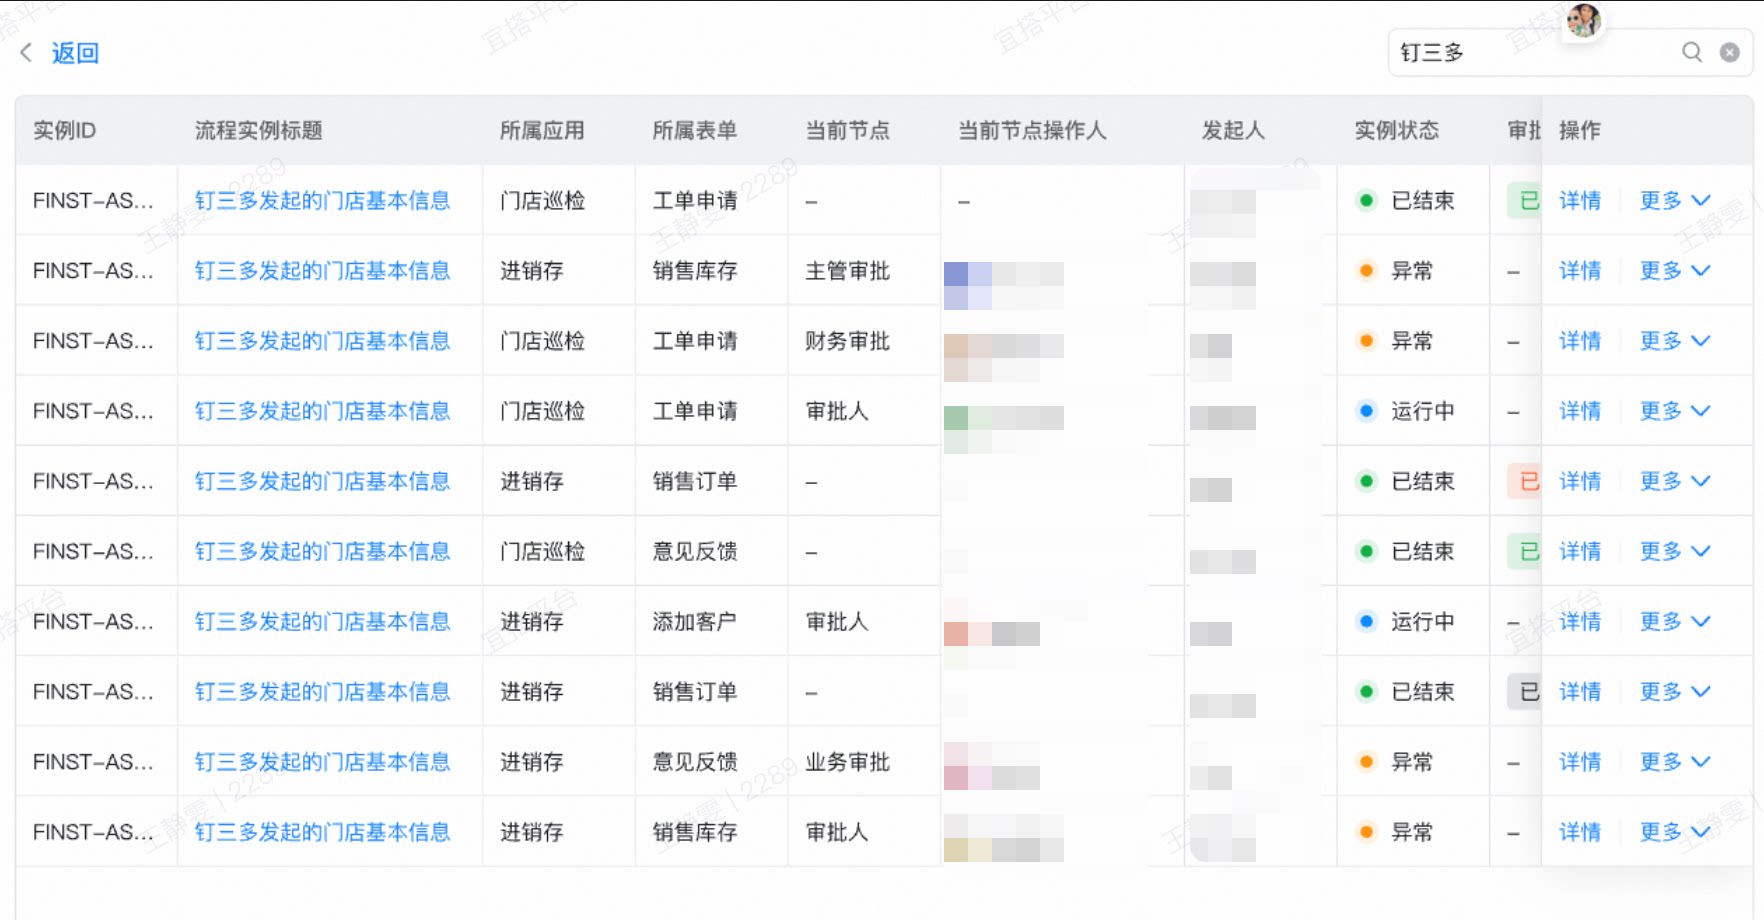Viewport: 1764px width, 920px height.
Task: Click the gray 已 approval tag in the eighth row
Action: (1524, 691)
